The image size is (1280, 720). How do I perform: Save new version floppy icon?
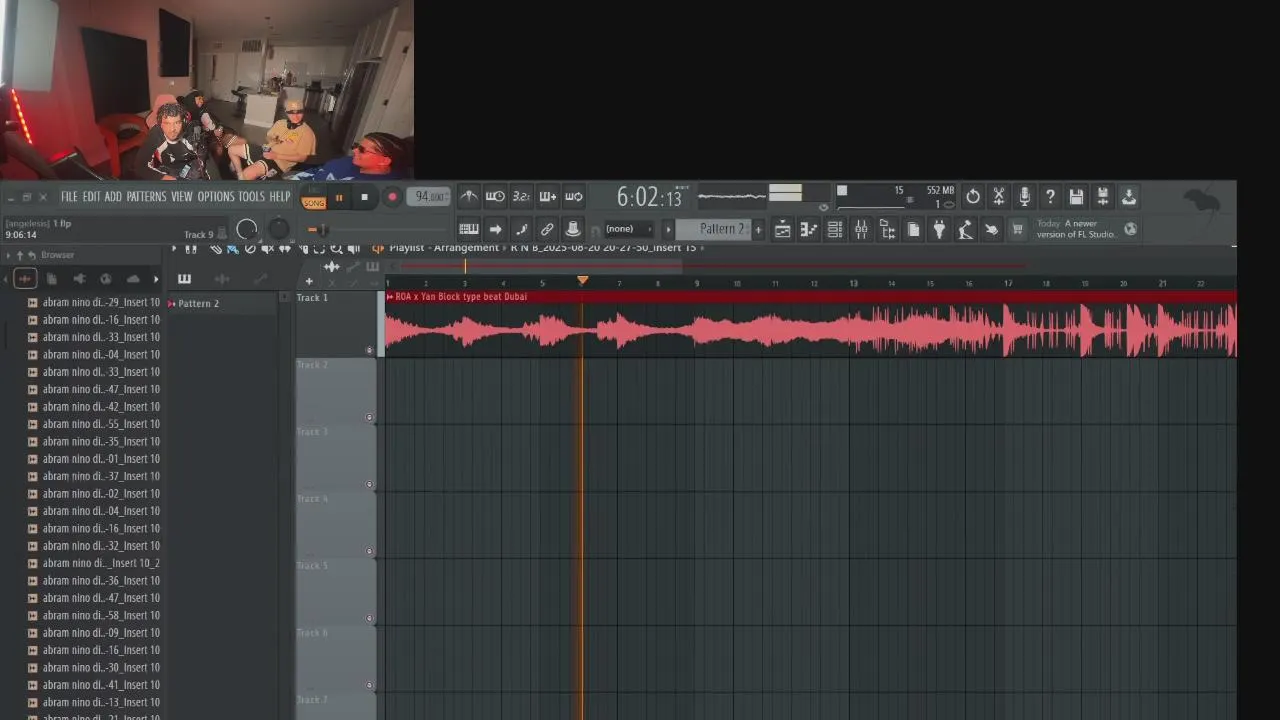tap(1102, 197)
